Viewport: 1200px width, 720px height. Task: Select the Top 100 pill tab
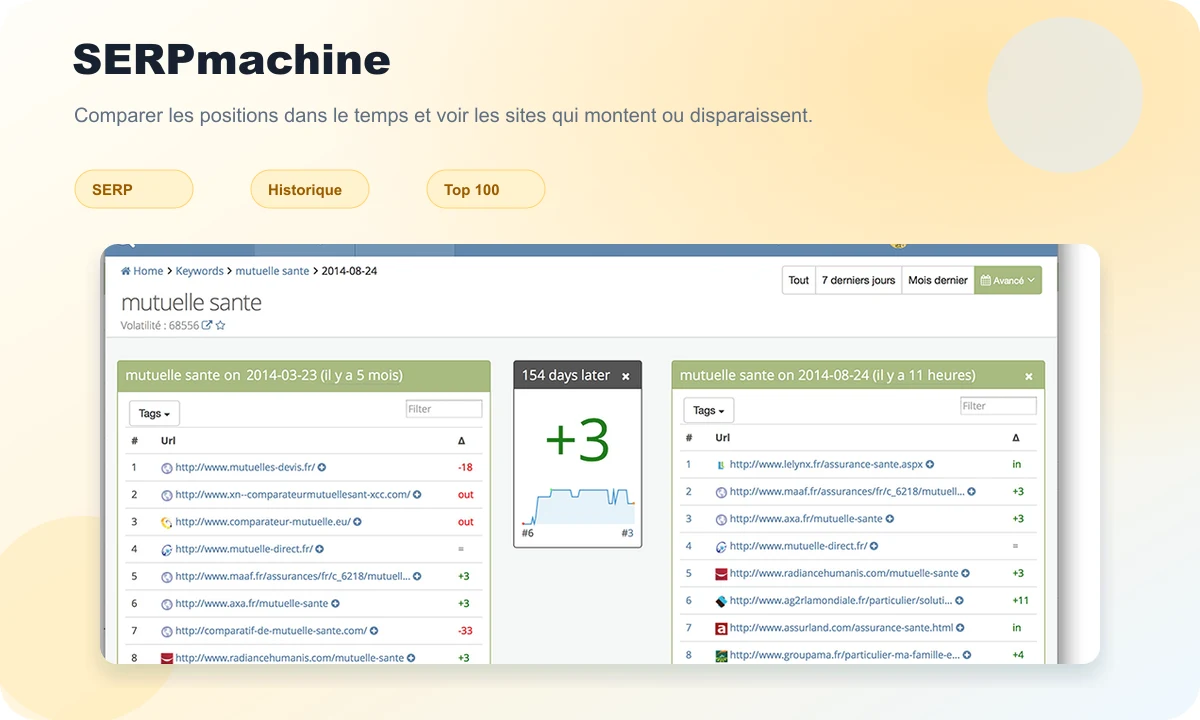(486, 189)
